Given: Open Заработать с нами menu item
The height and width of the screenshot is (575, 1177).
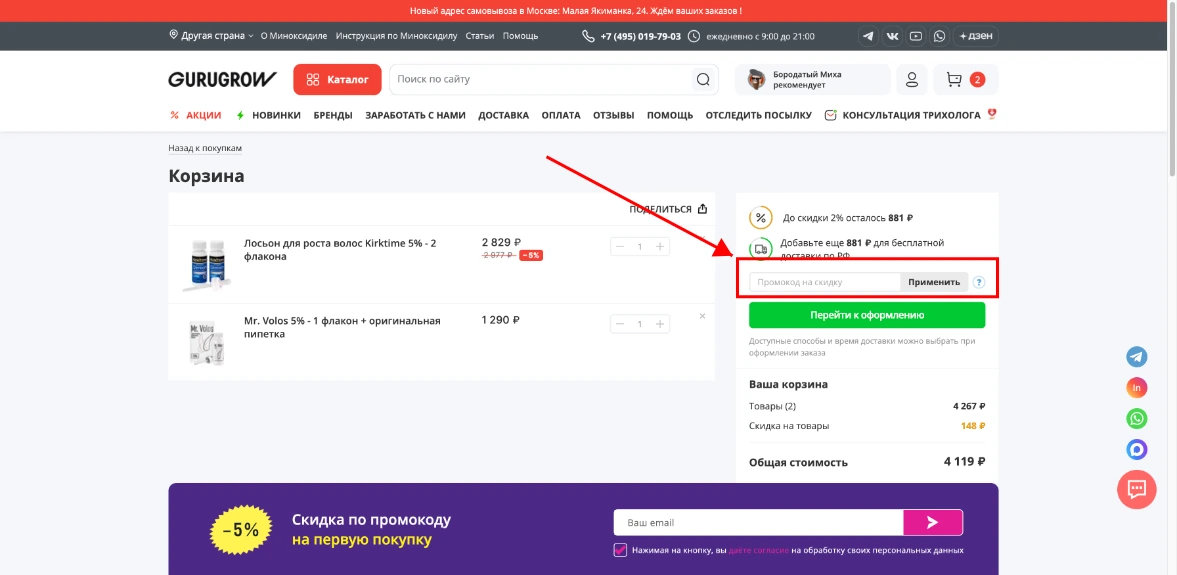Looking at the screenshot, I should tap(415, 116).
